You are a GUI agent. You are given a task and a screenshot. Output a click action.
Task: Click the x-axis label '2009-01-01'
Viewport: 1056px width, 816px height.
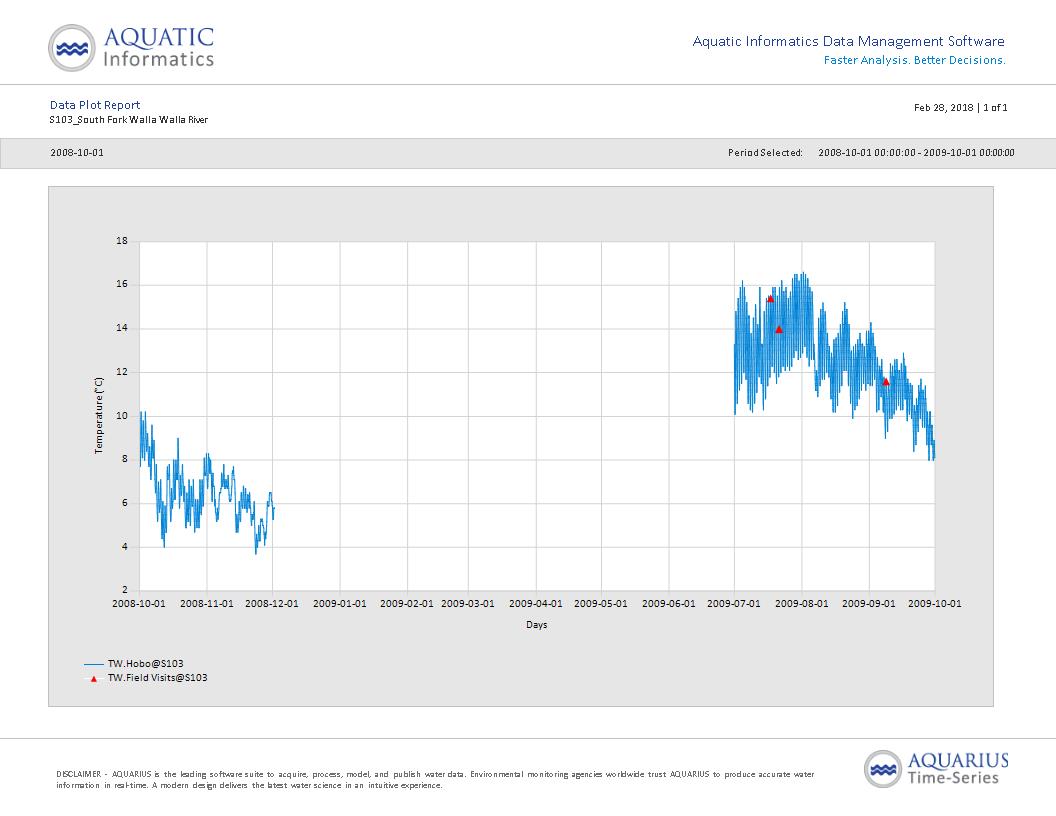339,604
